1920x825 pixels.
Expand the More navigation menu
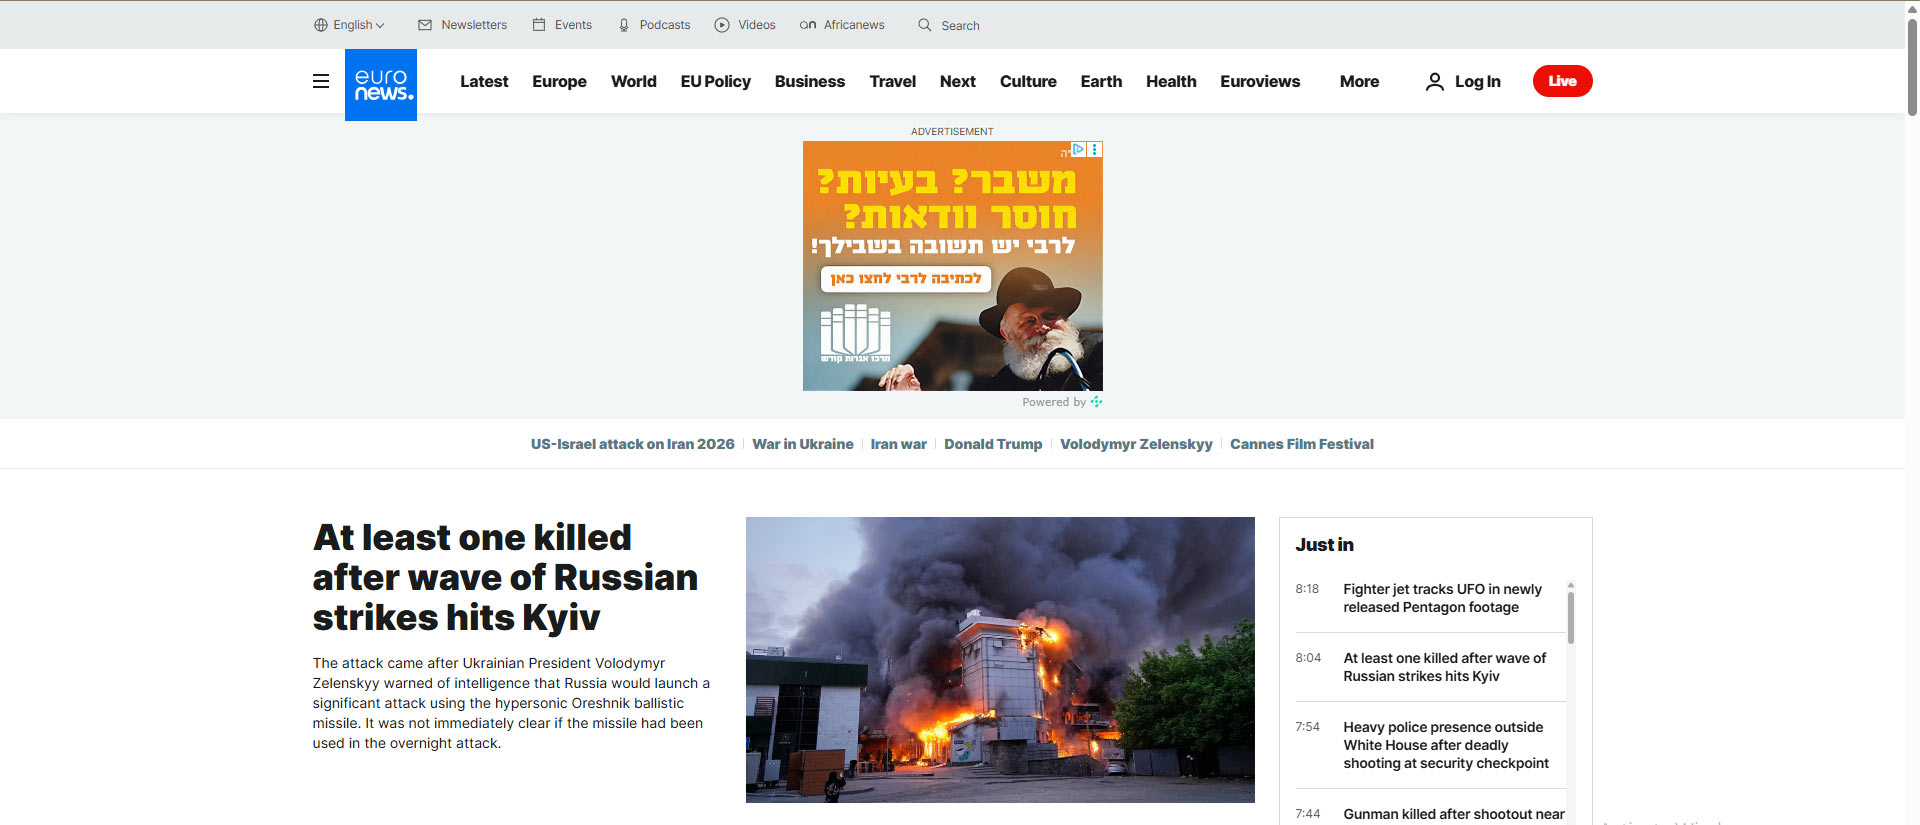1359,81
